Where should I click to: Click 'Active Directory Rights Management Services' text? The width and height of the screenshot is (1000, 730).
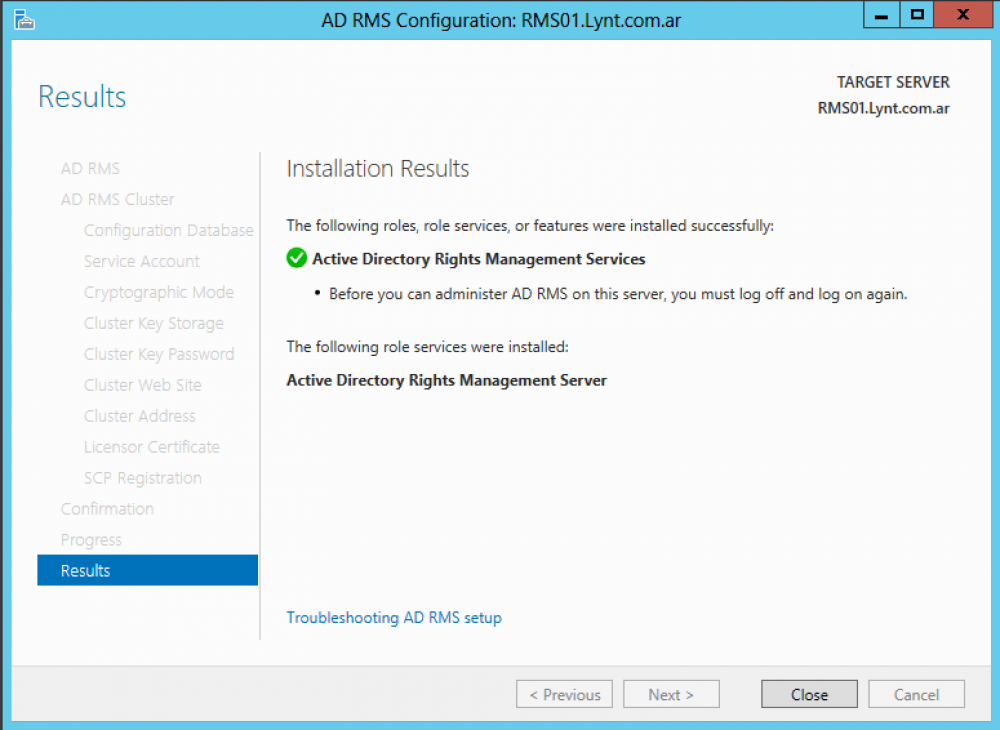[x=478, y=259]
